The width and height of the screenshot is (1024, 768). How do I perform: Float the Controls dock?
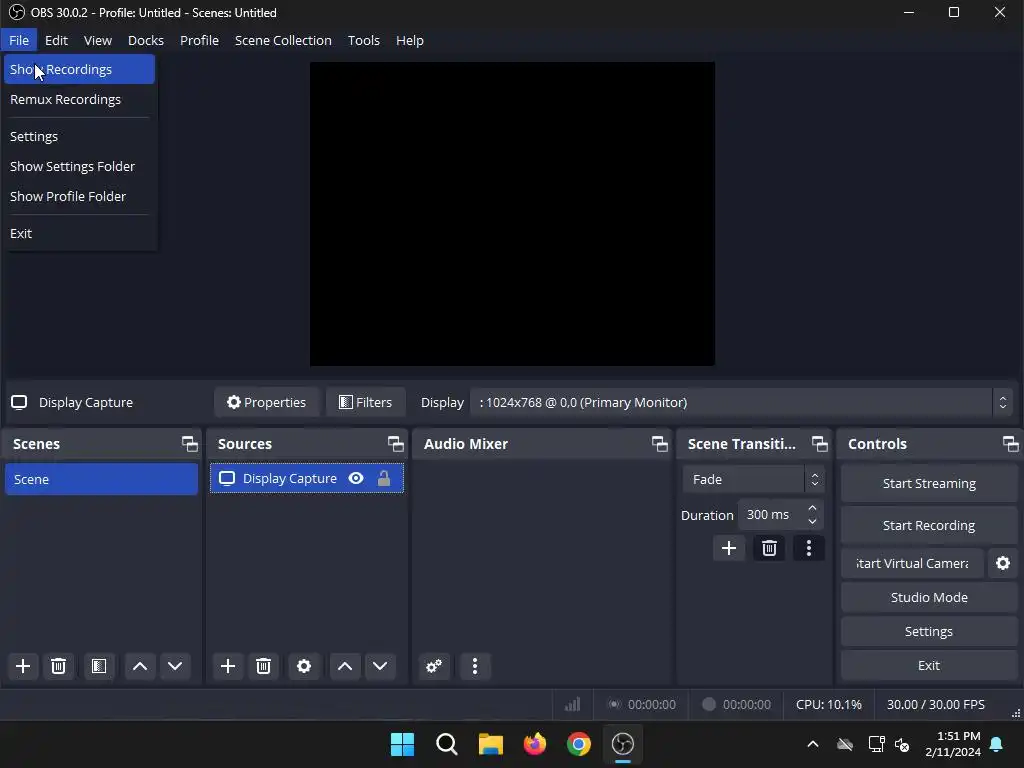[x=1010, y=444]
